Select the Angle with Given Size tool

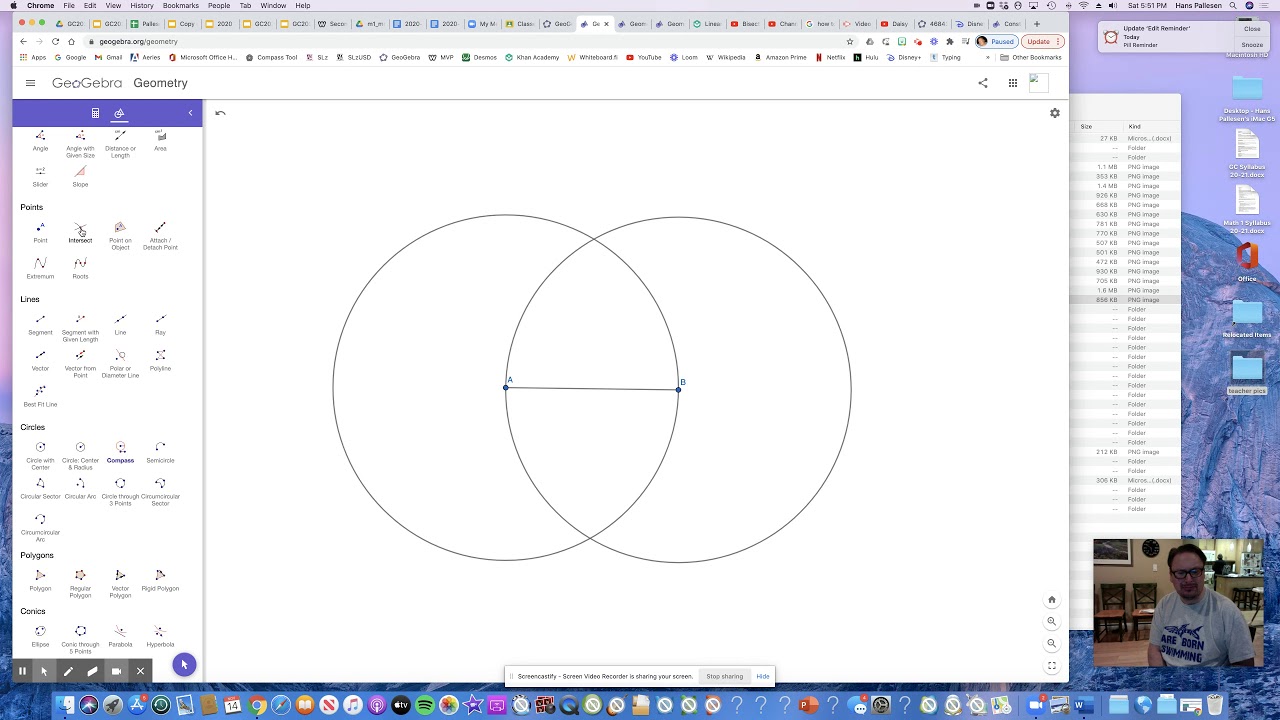click(x=80, y=144)
